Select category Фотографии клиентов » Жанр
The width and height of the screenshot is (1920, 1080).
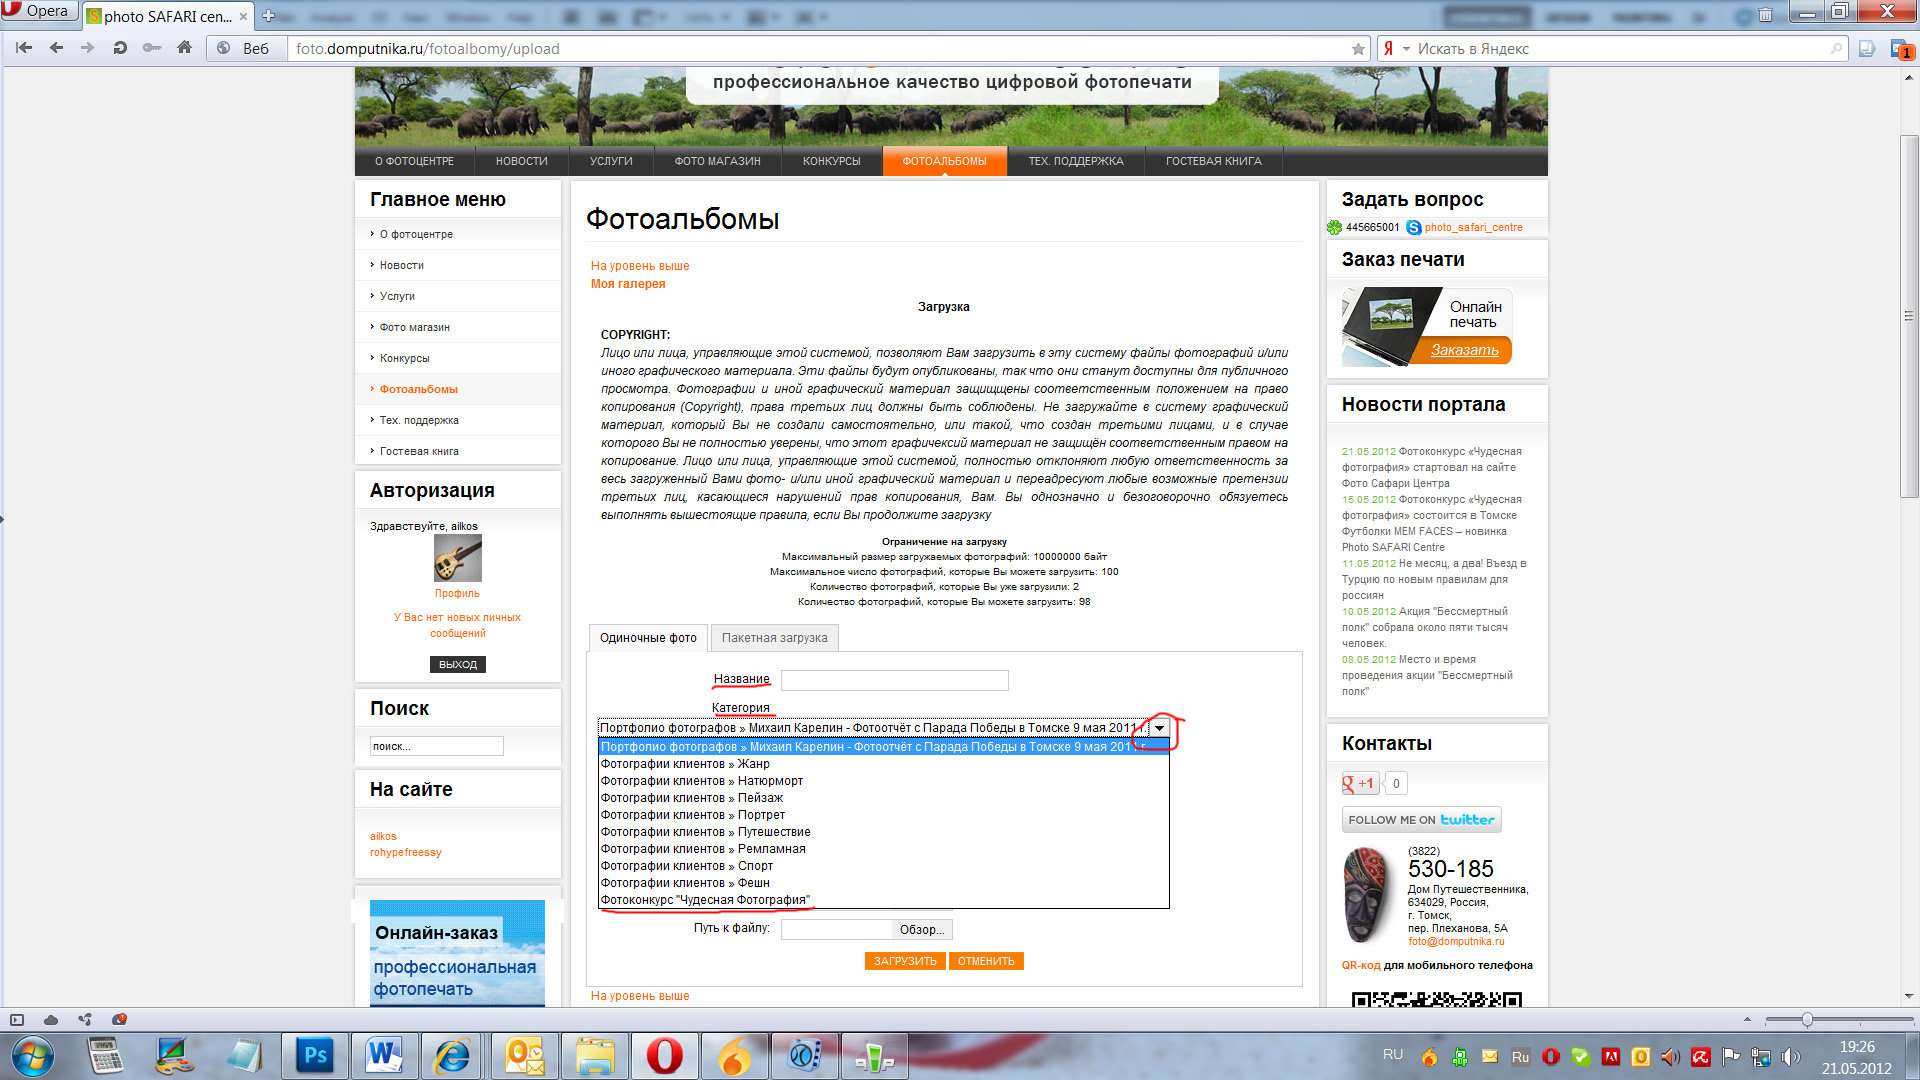[884, 764]
